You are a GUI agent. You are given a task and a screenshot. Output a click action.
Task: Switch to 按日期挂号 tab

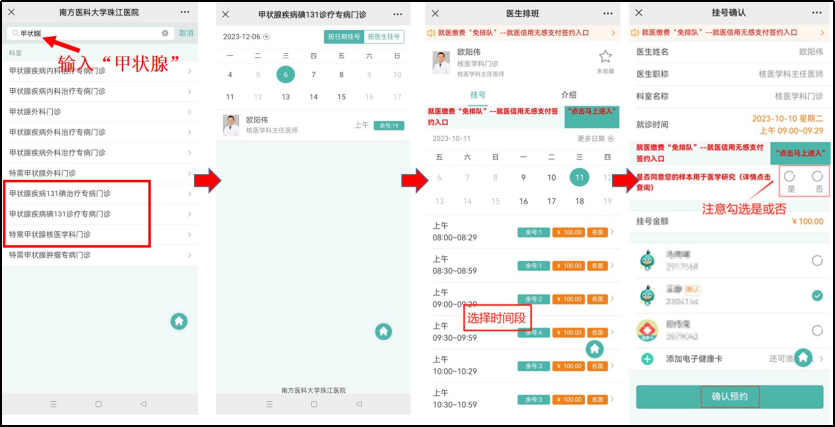(x=344, y=37)
